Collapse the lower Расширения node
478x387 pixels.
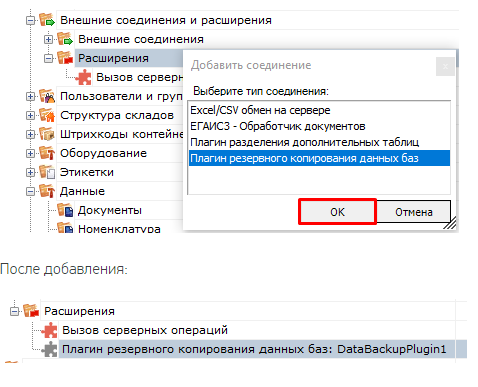14,311
